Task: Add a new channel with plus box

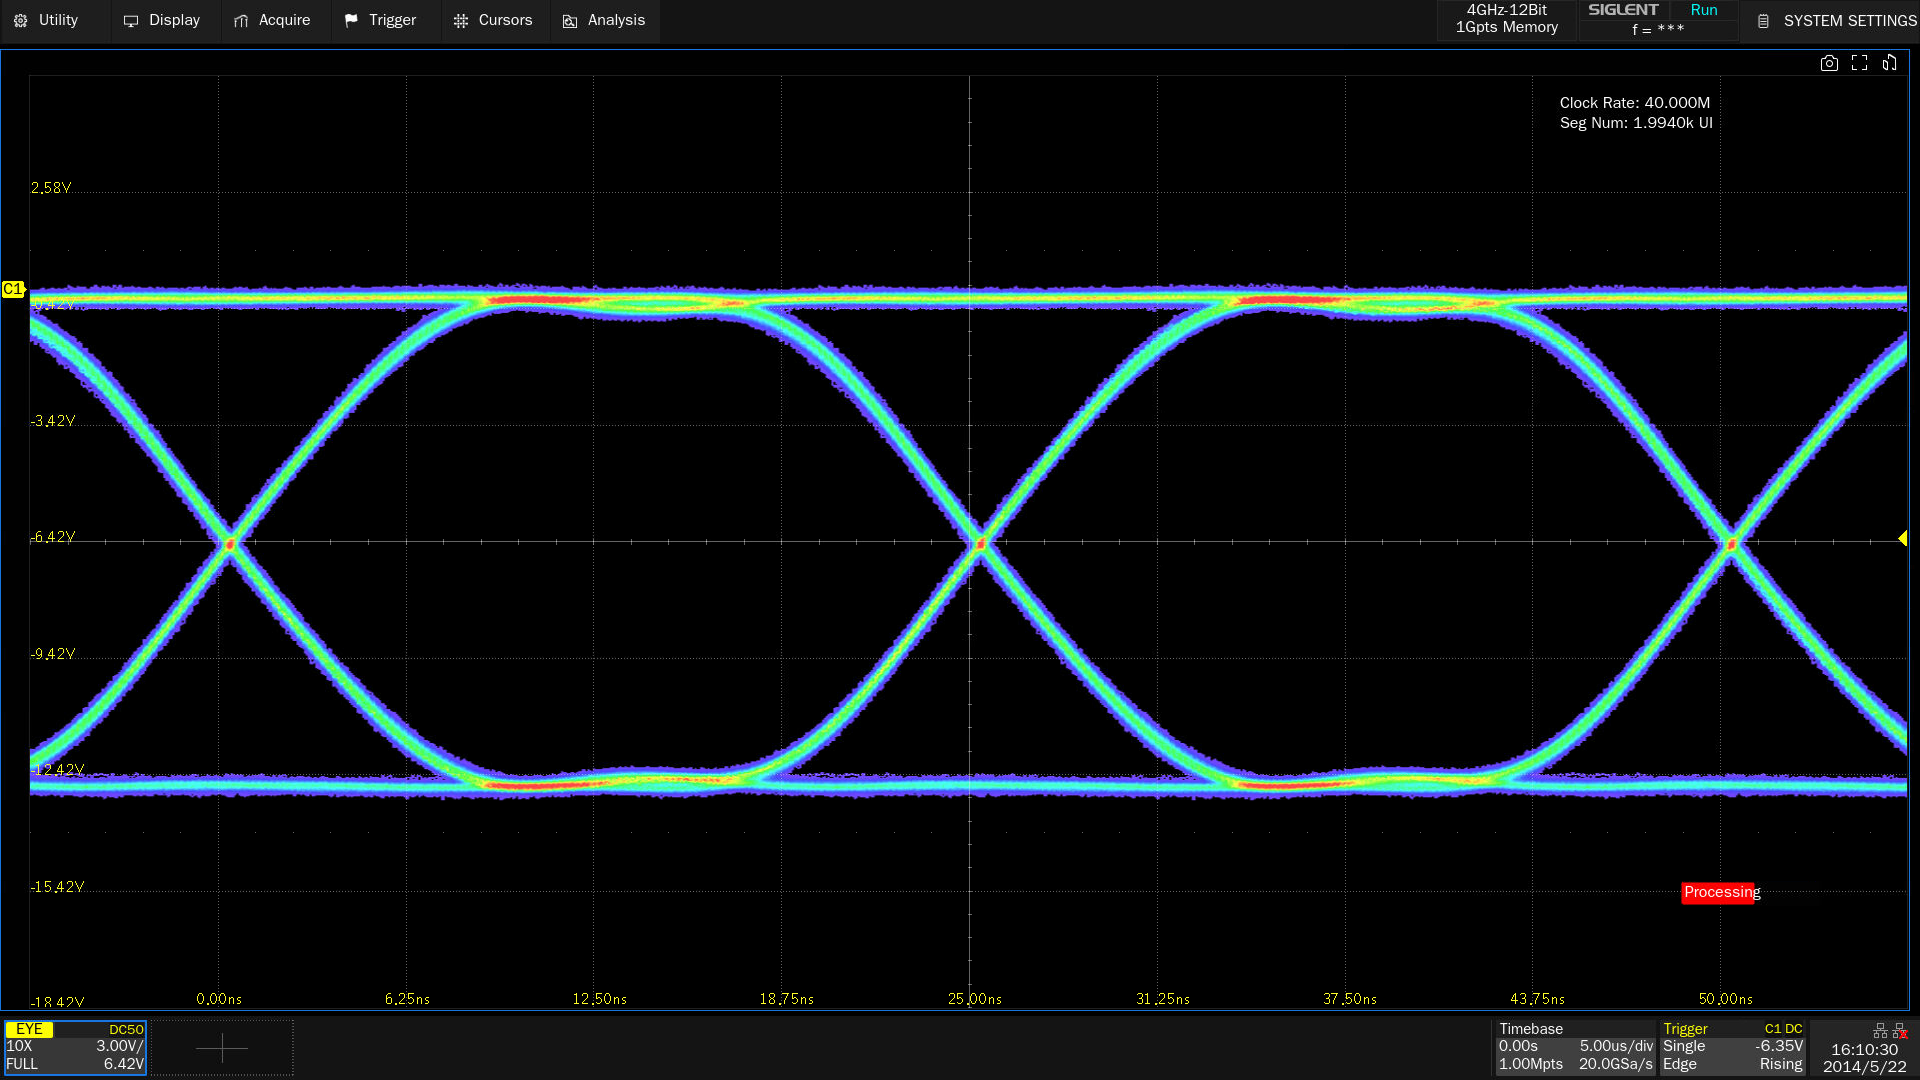Action: 222,1047
